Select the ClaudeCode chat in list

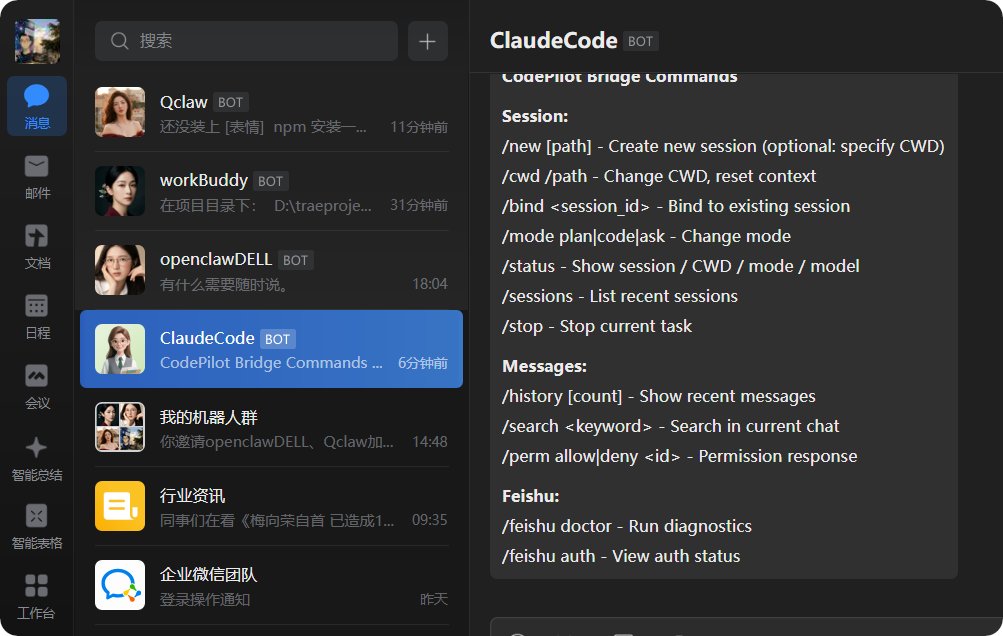(271, 349)
